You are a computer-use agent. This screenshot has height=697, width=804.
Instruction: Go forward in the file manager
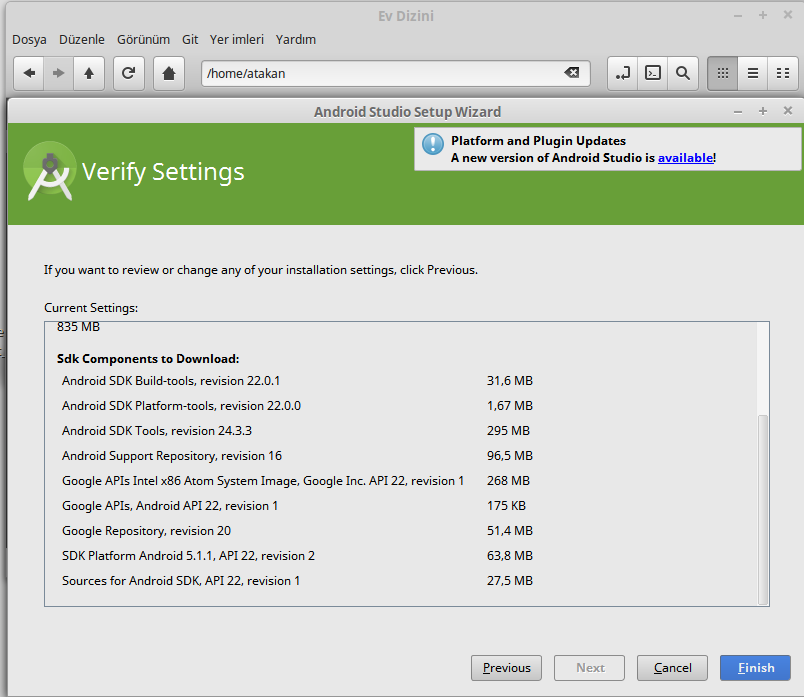(58, 73)
